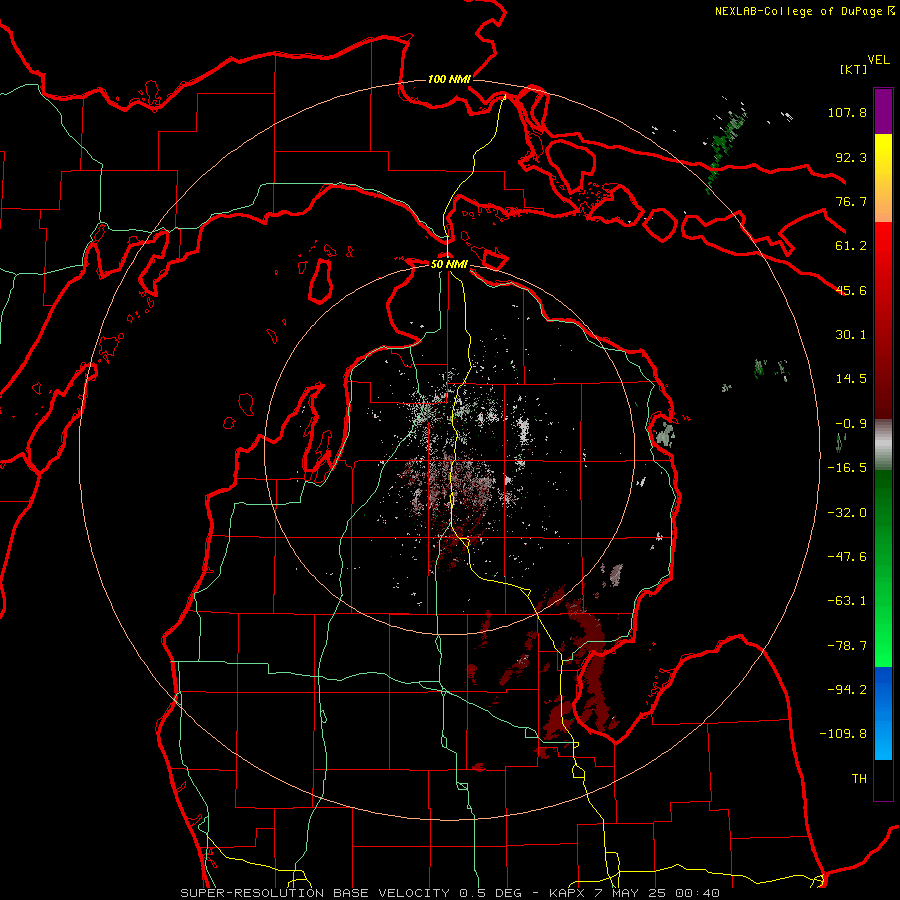Click the -78.7 velocity scale value
This screenshot has width=900, height=900.
[847, 646]
